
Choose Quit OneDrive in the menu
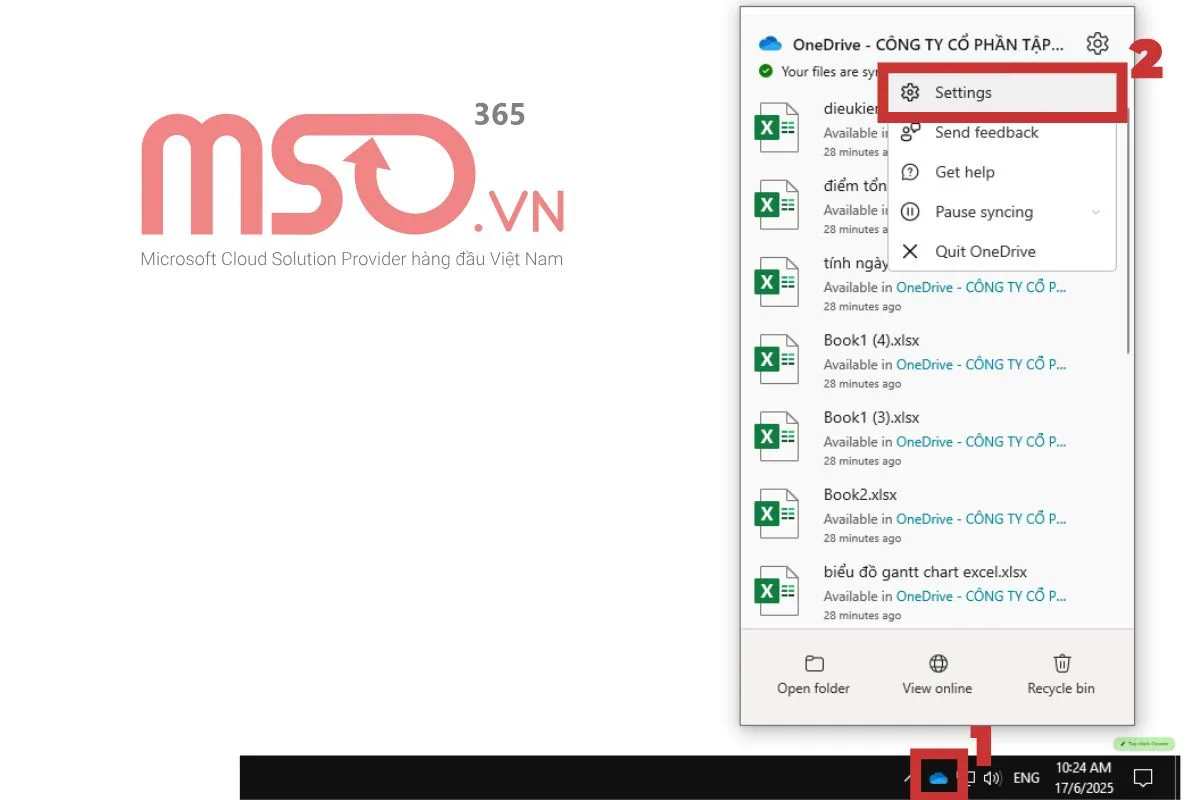[x=984, y=252]
